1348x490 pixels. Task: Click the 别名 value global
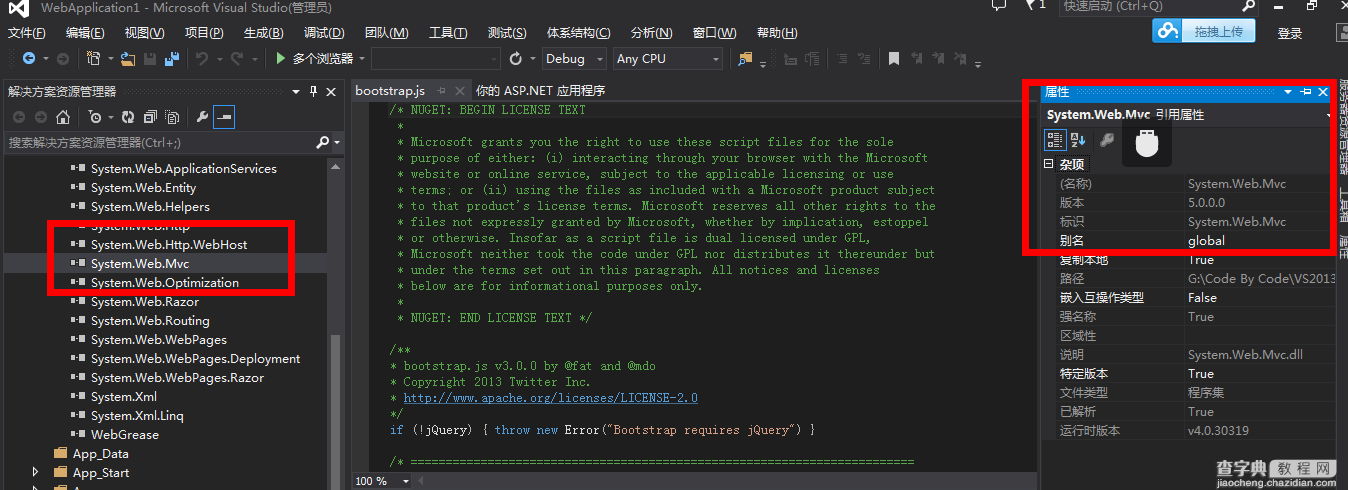point(1206,240)
